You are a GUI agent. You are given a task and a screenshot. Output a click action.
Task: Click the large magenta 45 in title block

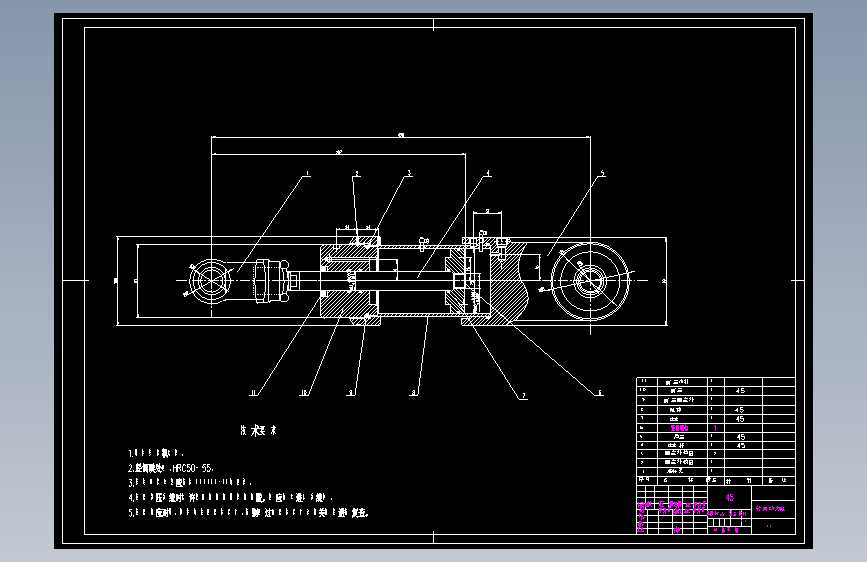point(729,497)
